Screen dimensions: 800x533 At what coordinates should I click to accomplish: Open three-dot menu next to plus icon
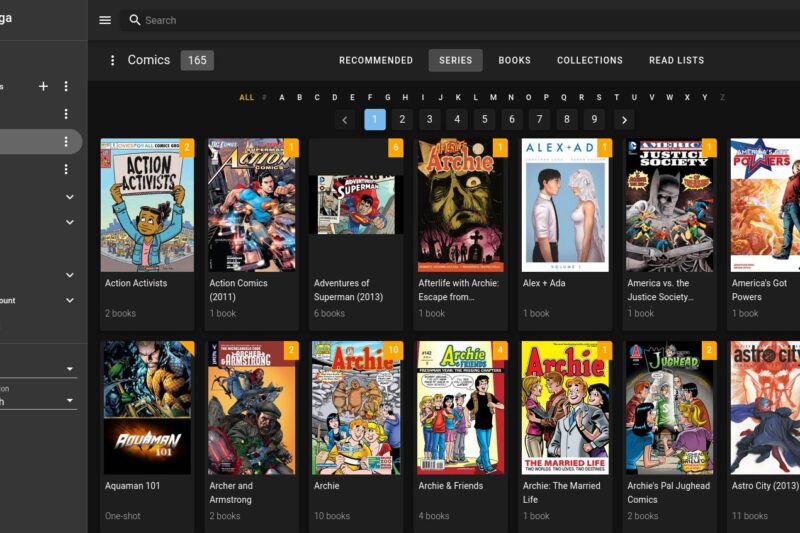66,86
